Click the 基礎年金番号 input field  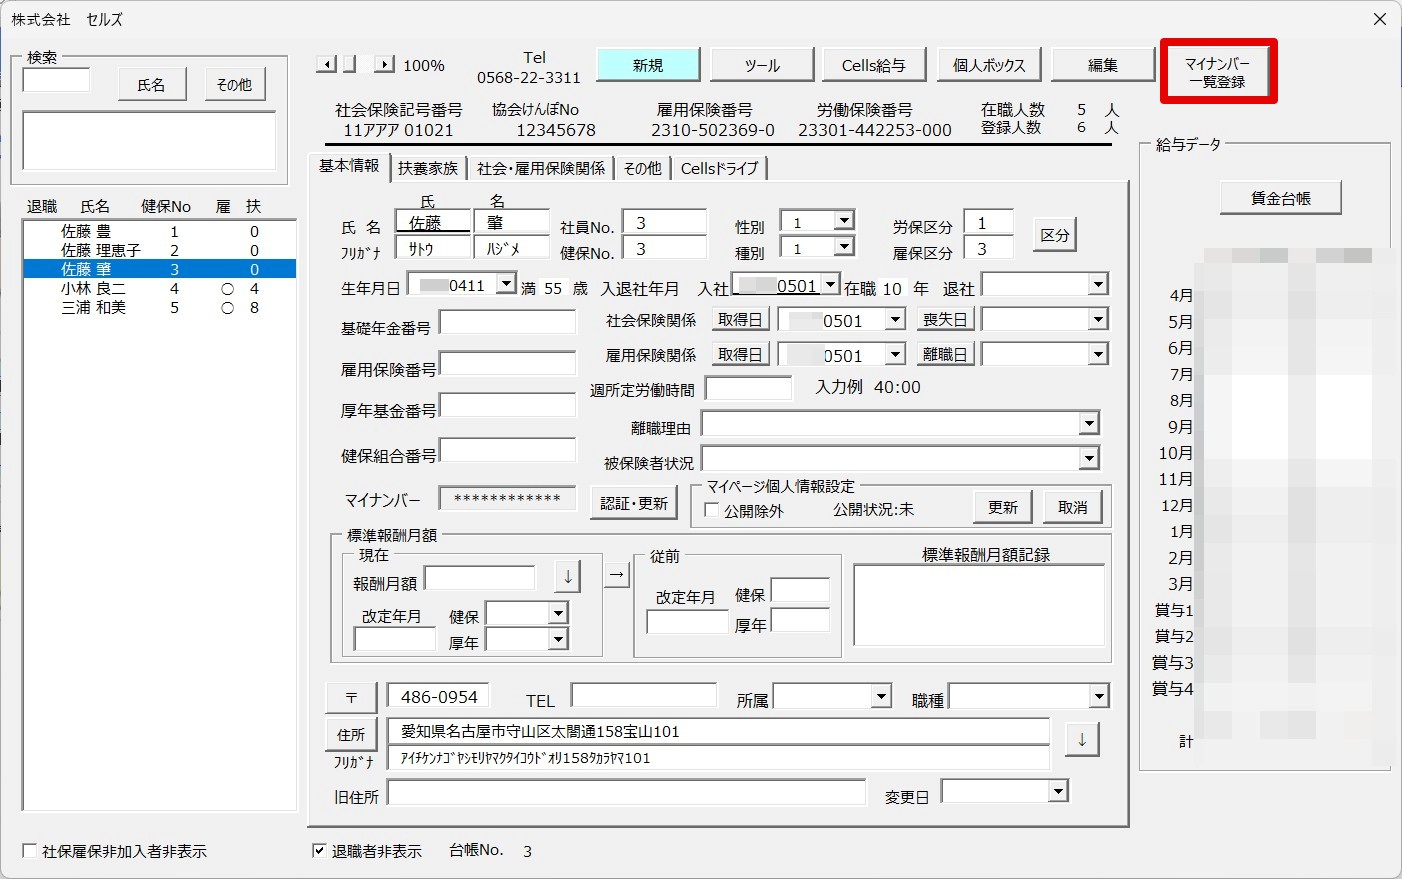(x=508, y=322)
